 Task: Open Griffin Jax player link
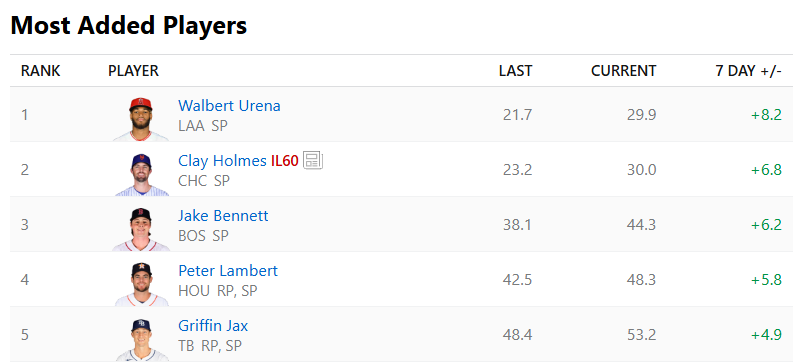point(213,325)
